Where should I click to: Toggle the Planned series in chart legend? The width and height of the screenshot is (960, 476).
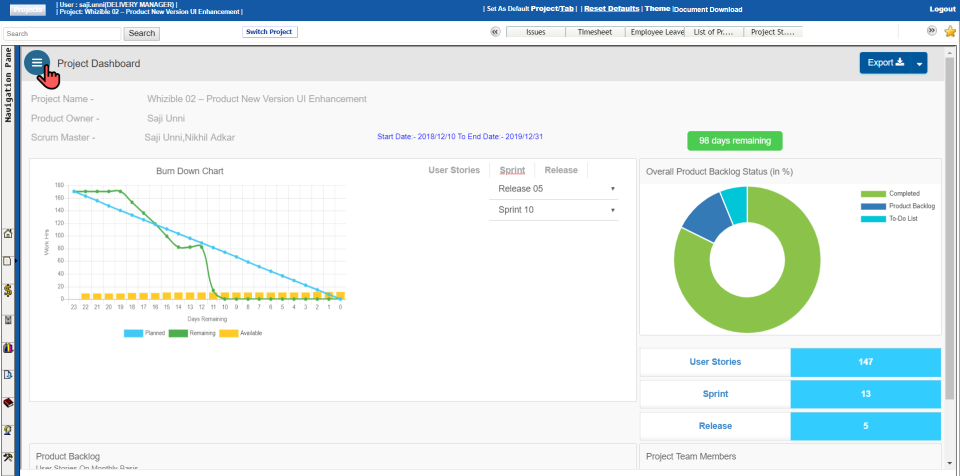coord(143,332)
